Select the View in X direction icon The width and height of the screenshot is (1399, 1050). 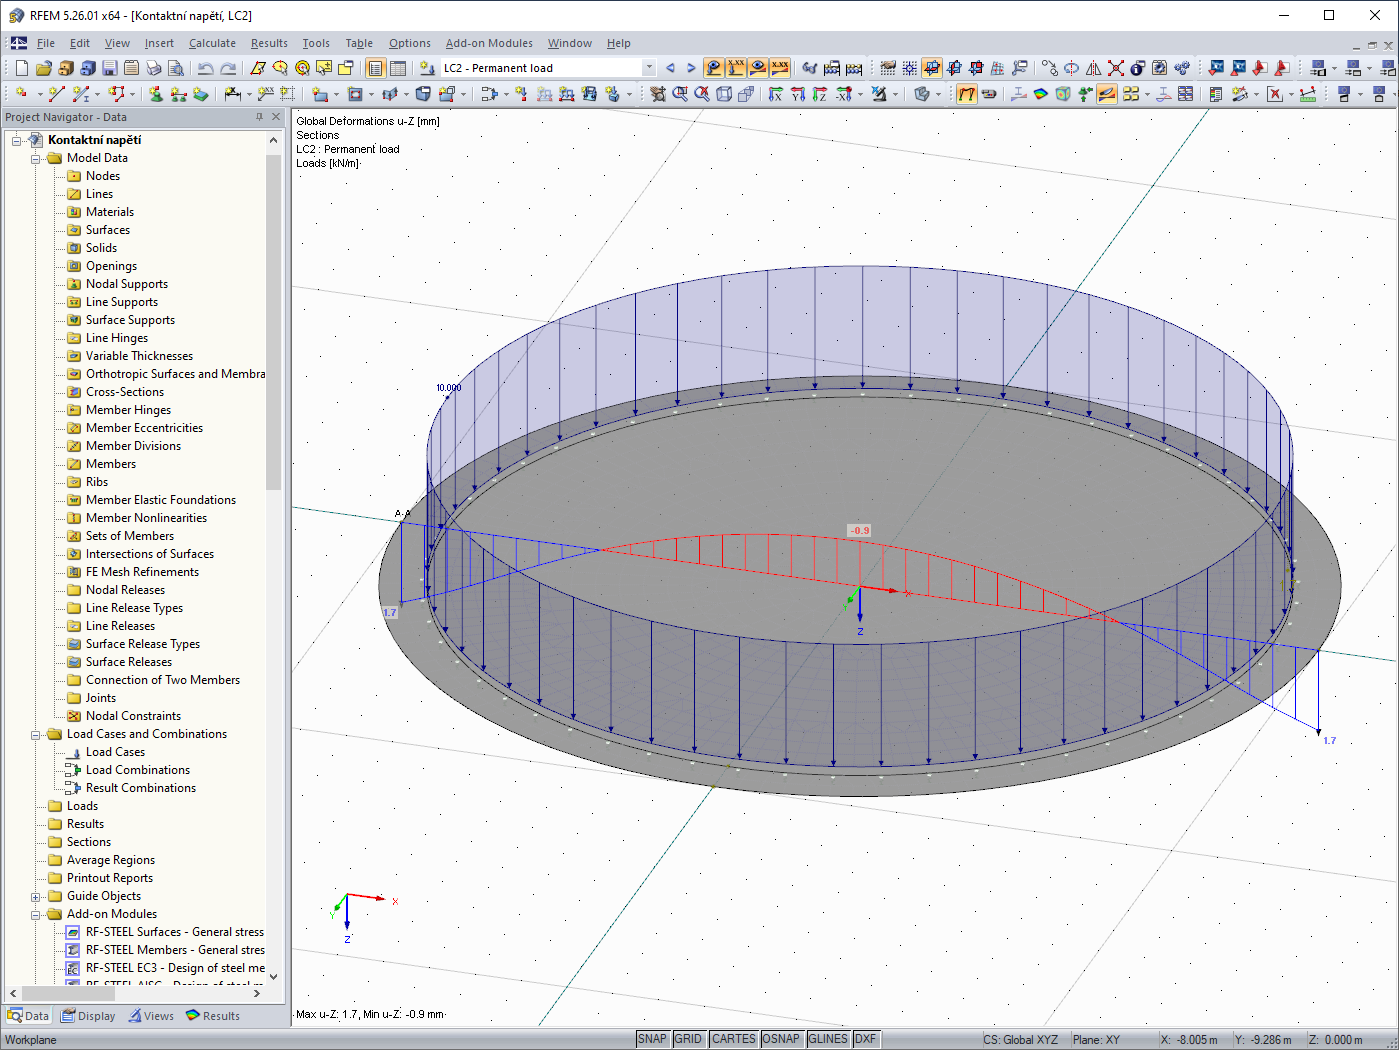click(775, 93)
